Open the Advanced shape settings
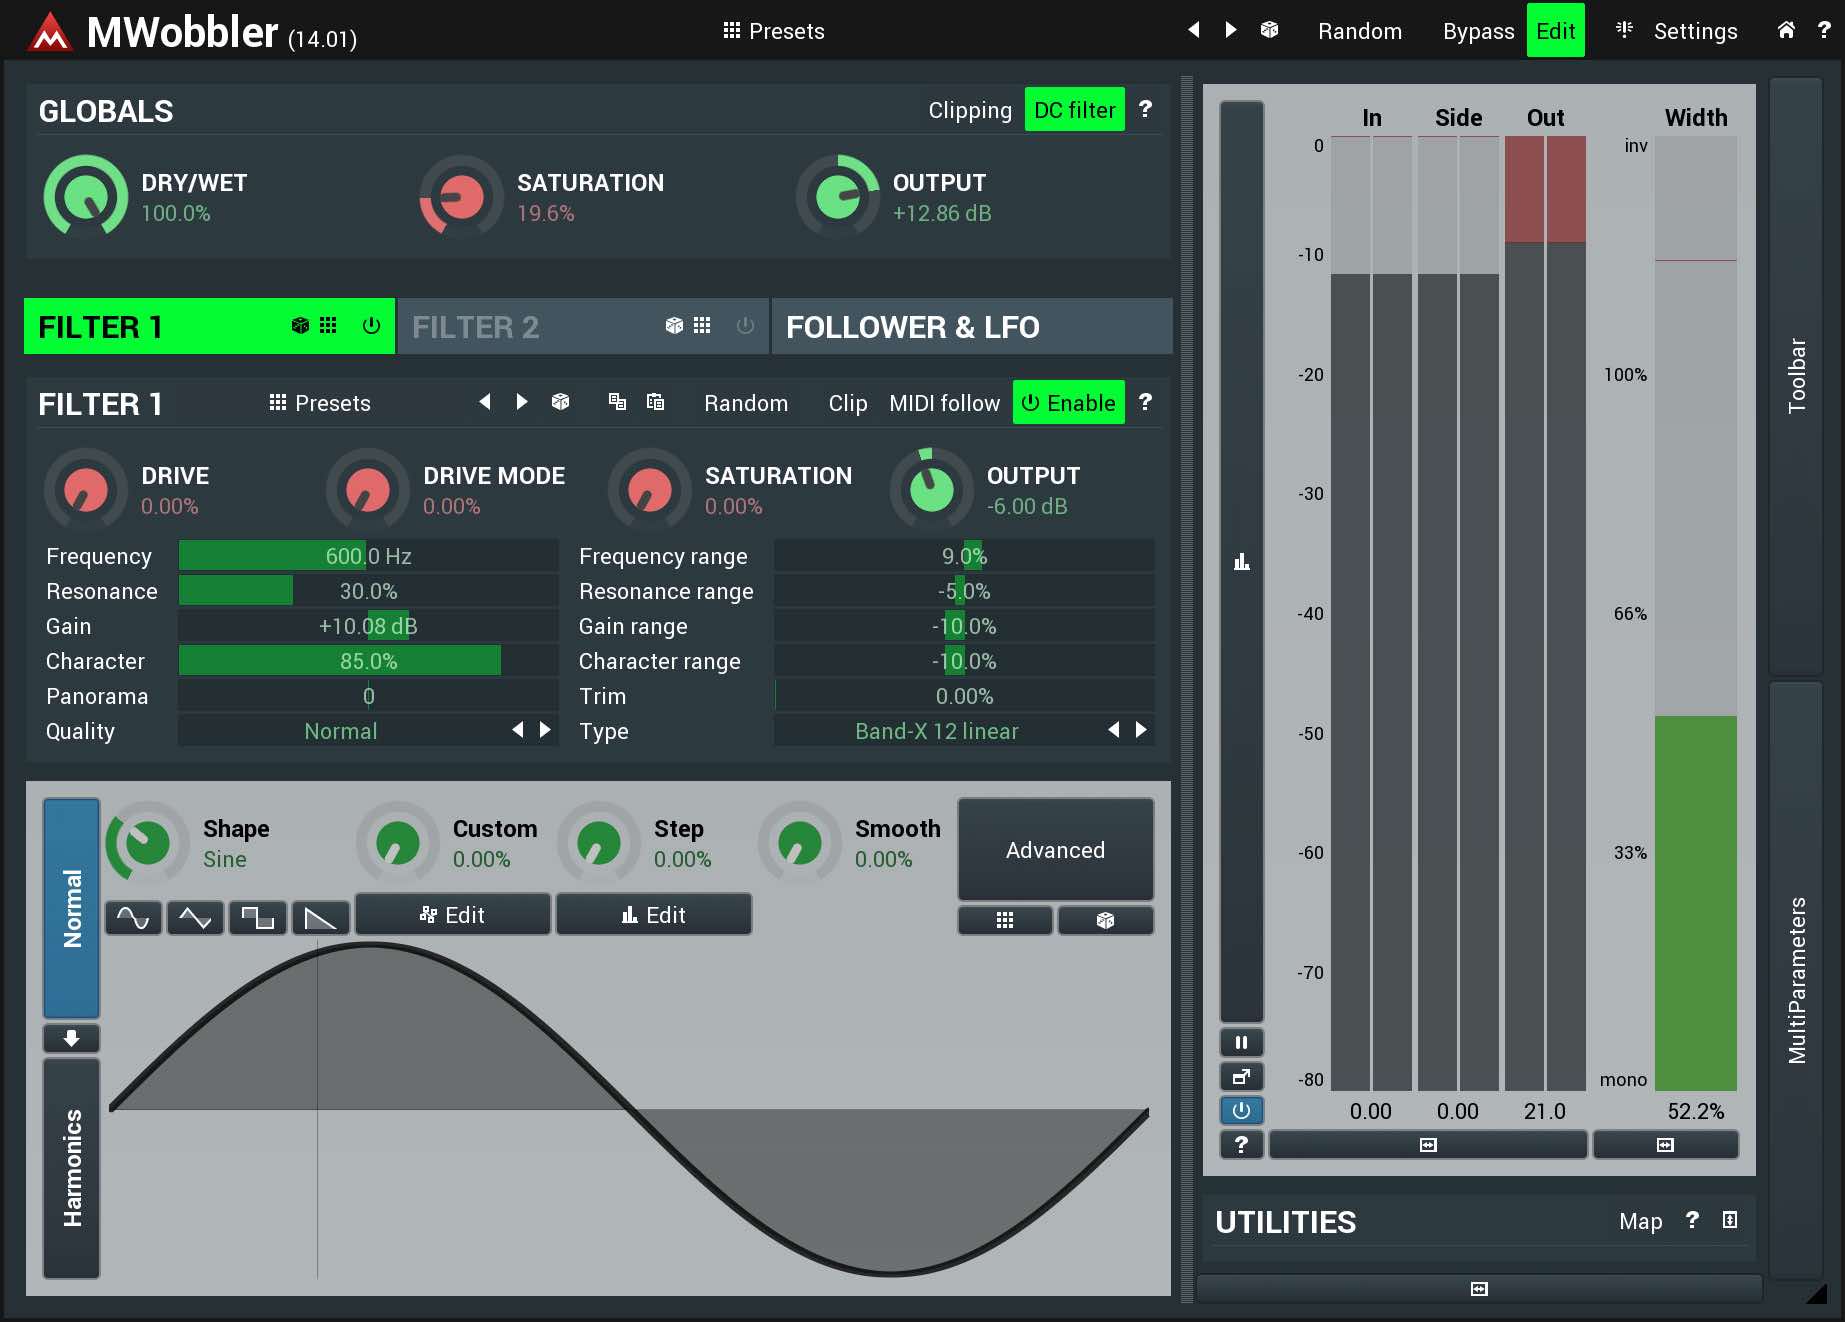The width and height of the screenshot is (1845, 1322). 1055,850
